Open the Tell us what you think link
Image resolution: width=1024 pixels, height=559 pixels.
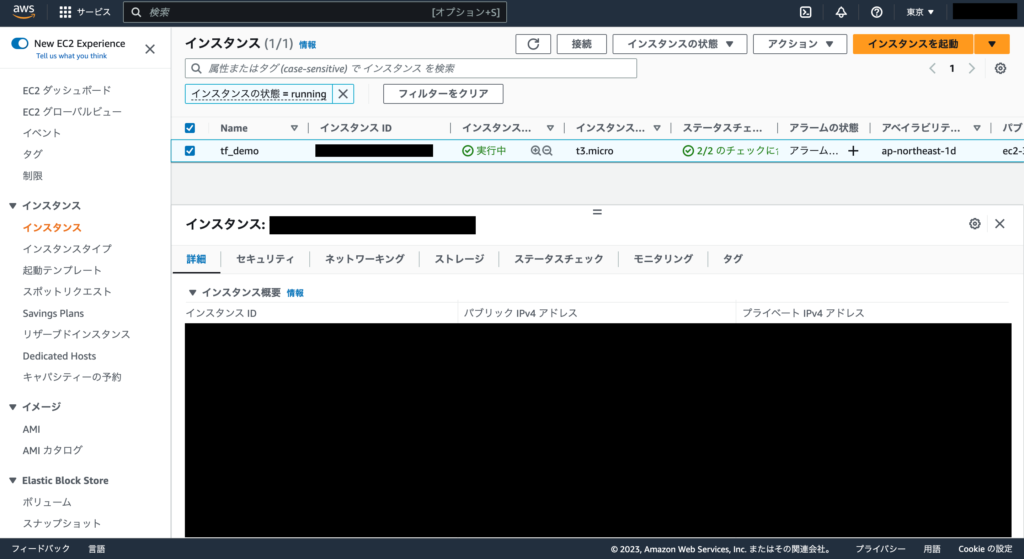[x=71, y=56]
